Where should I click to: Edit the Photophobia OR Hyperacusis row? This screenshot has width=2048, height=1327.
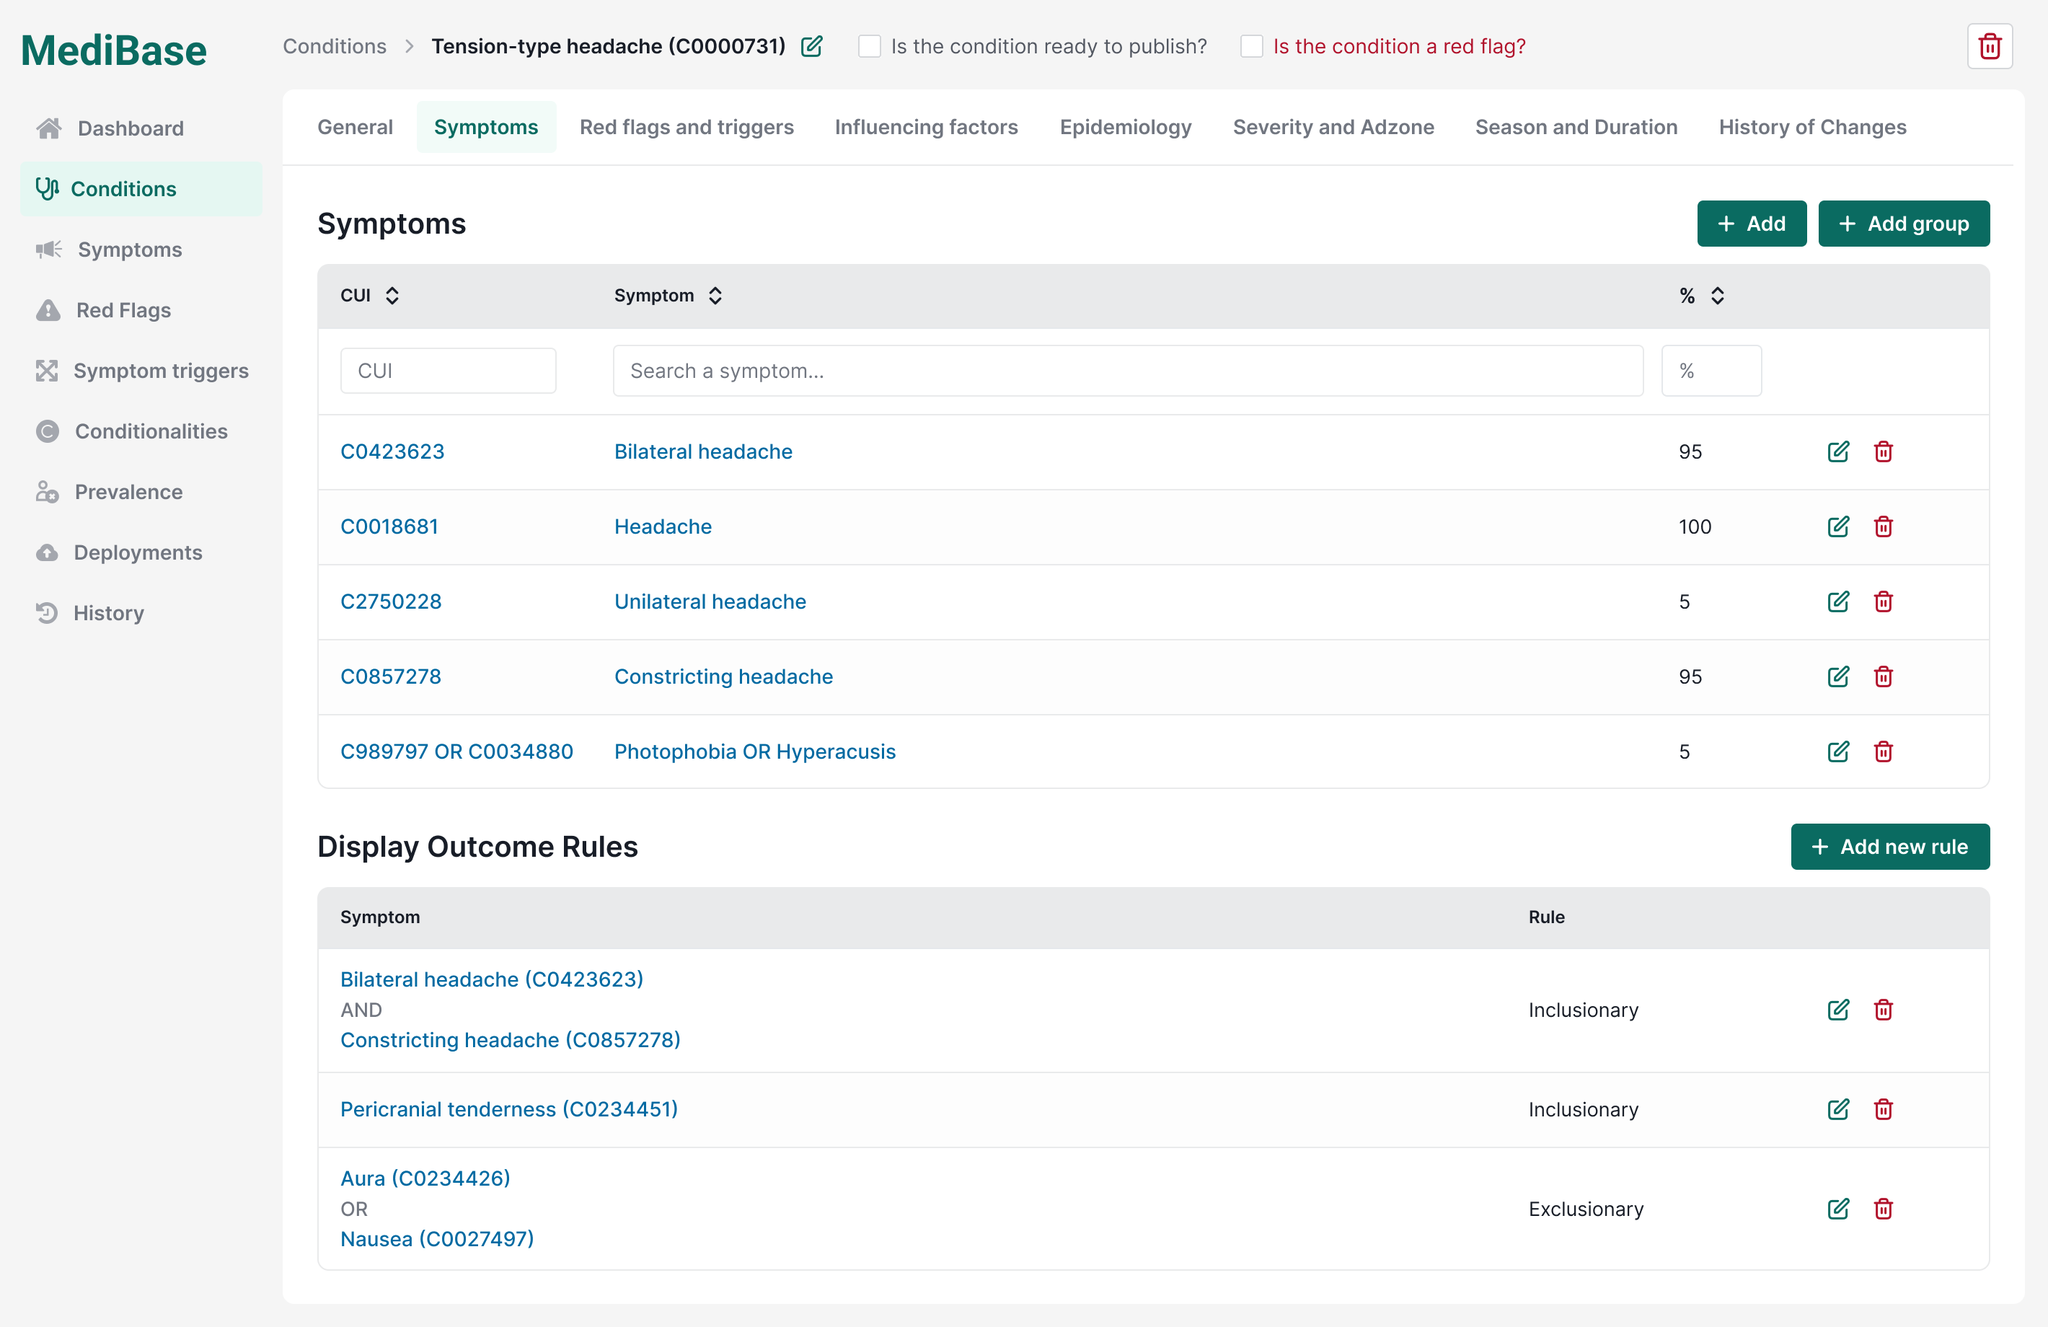click(x=1838, y=751)
